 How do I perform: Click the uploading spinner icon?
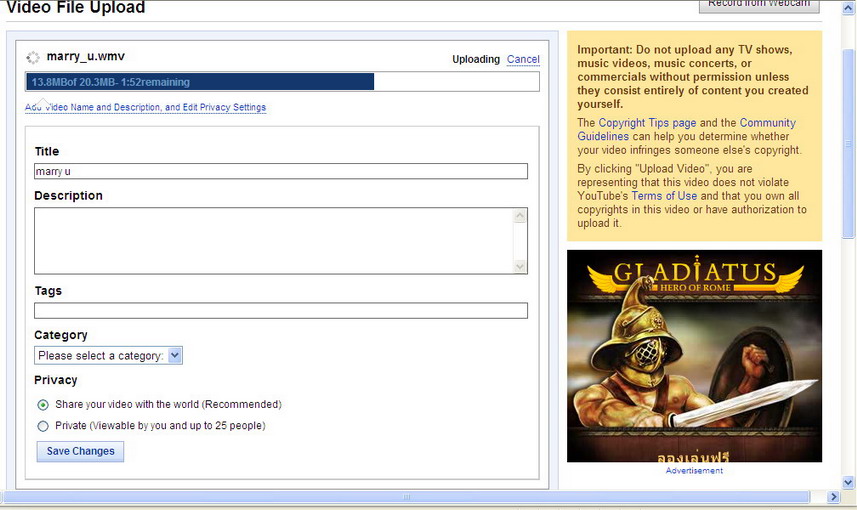pos(33,57)
